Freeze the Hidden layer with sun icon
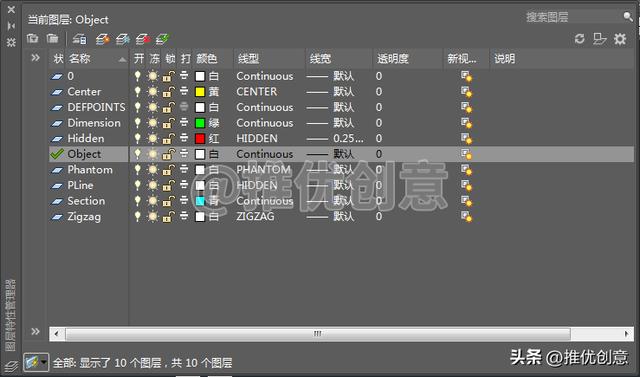Screen dimensions: 640x377 (153, 138)
